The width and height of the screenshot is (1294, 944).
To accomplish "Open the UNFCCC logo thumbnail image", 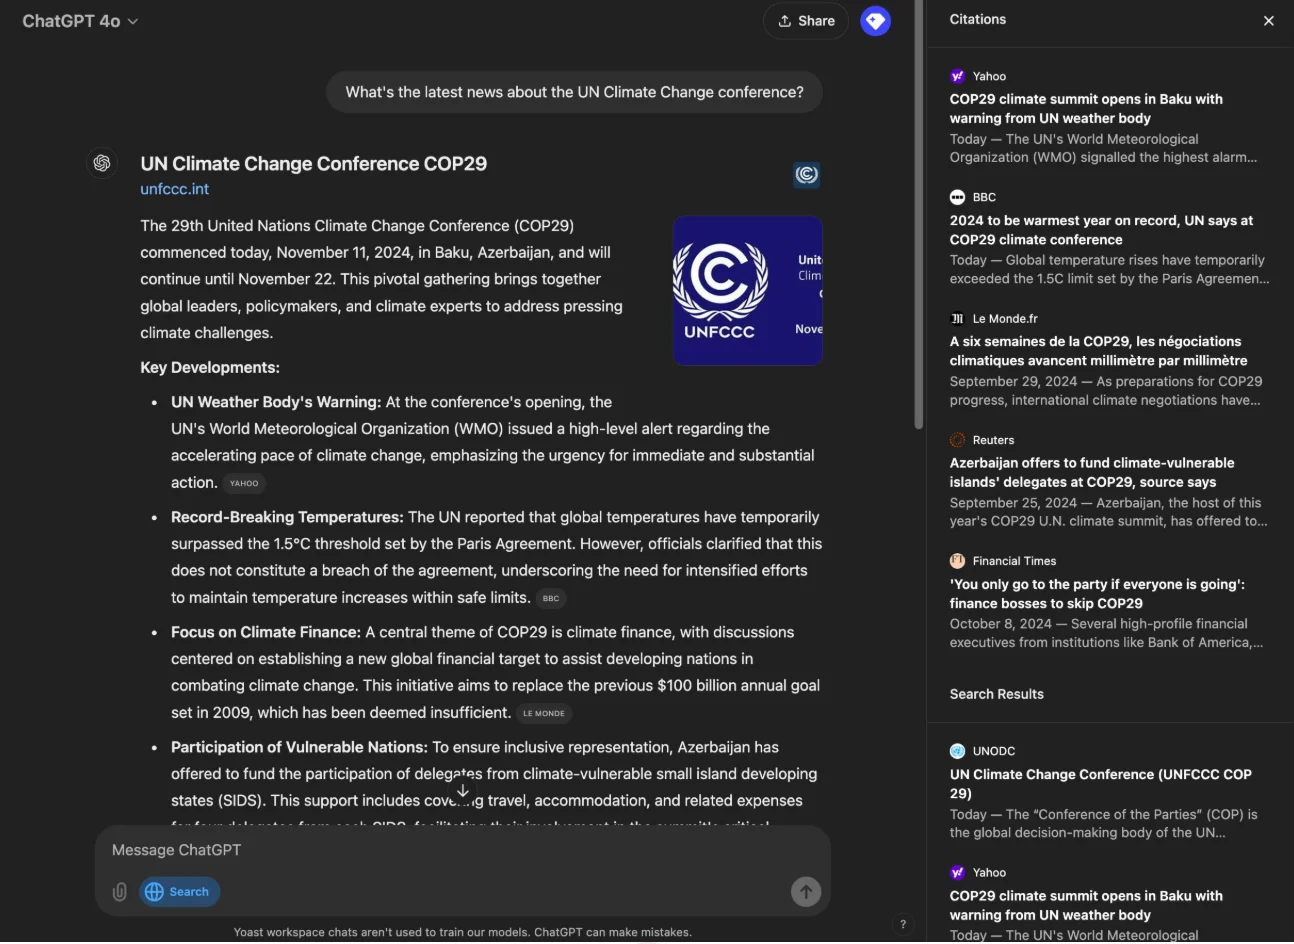I will click(747, 291).
